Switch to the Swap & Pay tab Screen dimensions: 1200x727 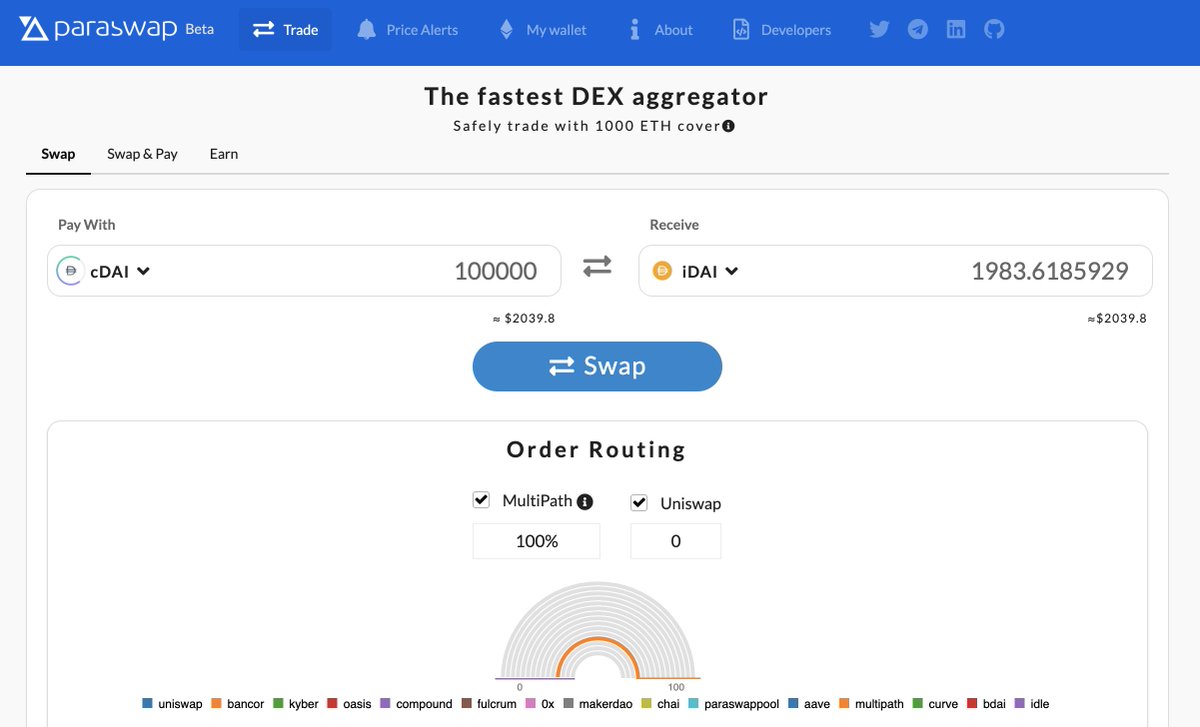(142, 154)
